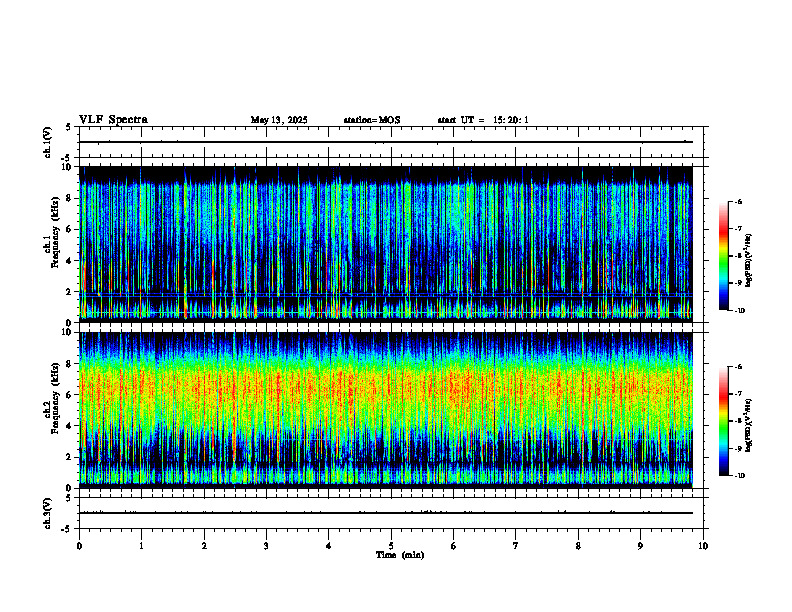The height and width of the screenshot is (612, 792).
Task: Click the 'start UT = 15:20:1' label
Action: [x=483, y=120]
